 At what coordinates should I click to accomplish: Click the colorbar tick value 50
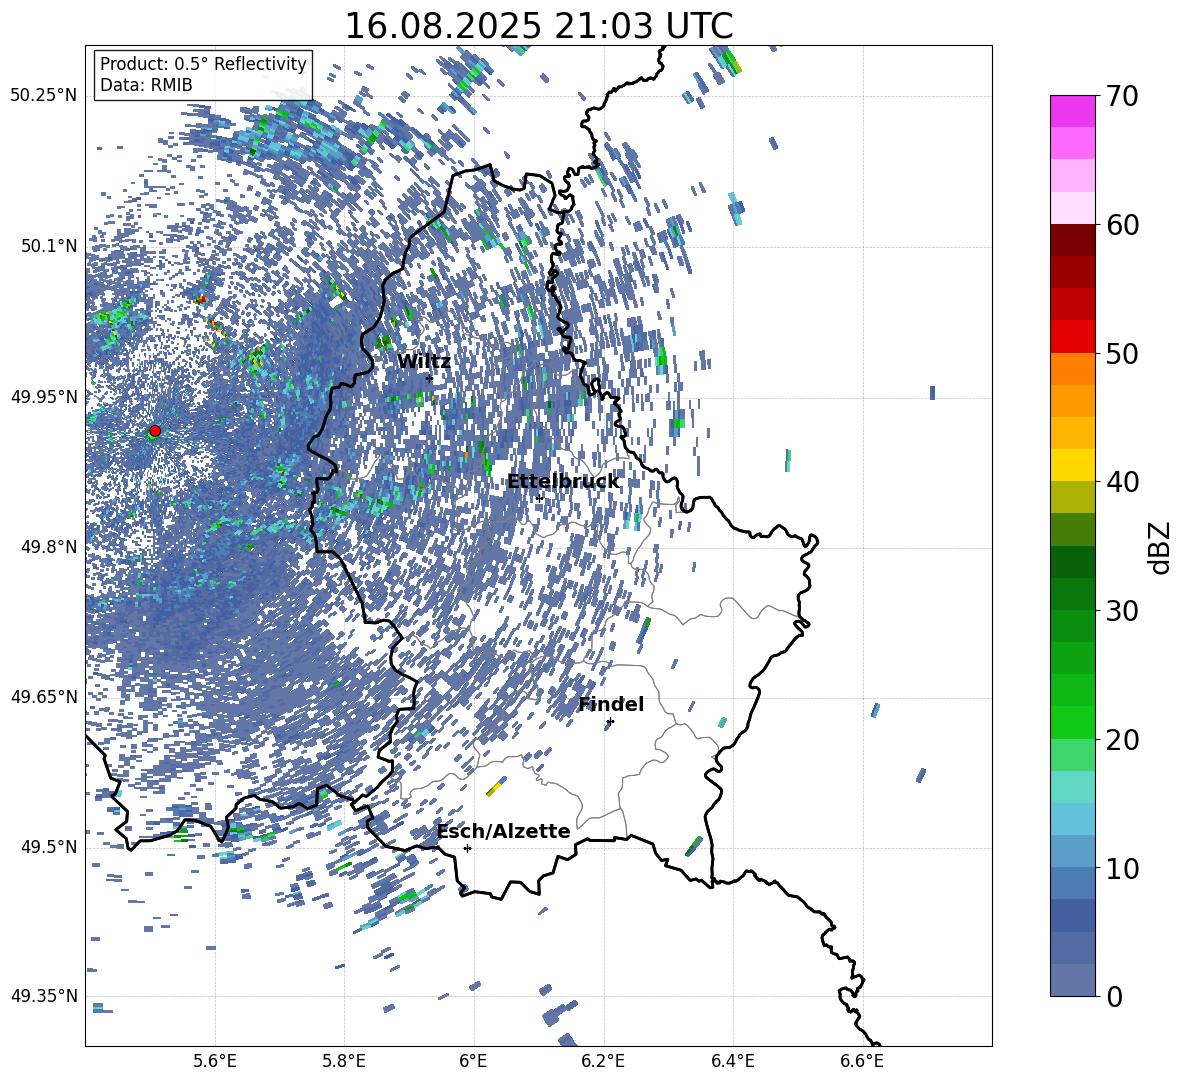1122,353
